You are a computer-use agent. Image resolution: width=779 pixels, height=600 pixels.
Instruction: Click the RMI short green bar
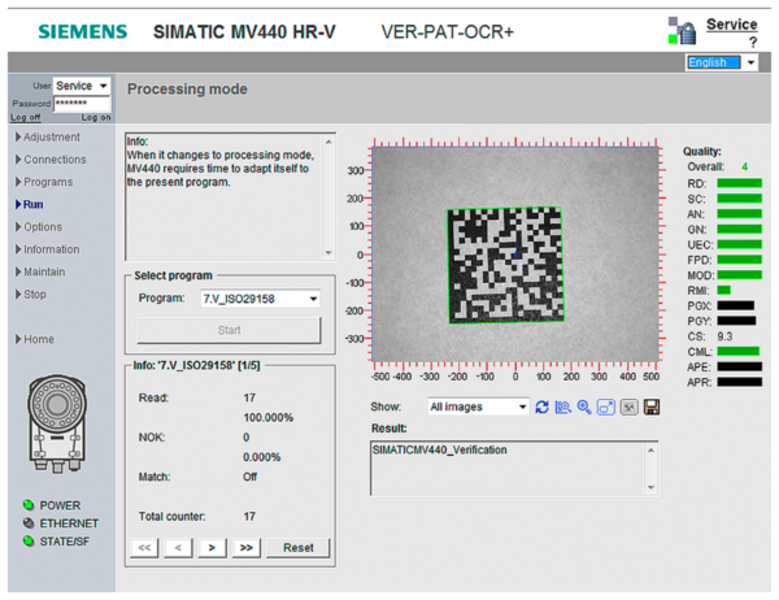click(x=724, y=290)
